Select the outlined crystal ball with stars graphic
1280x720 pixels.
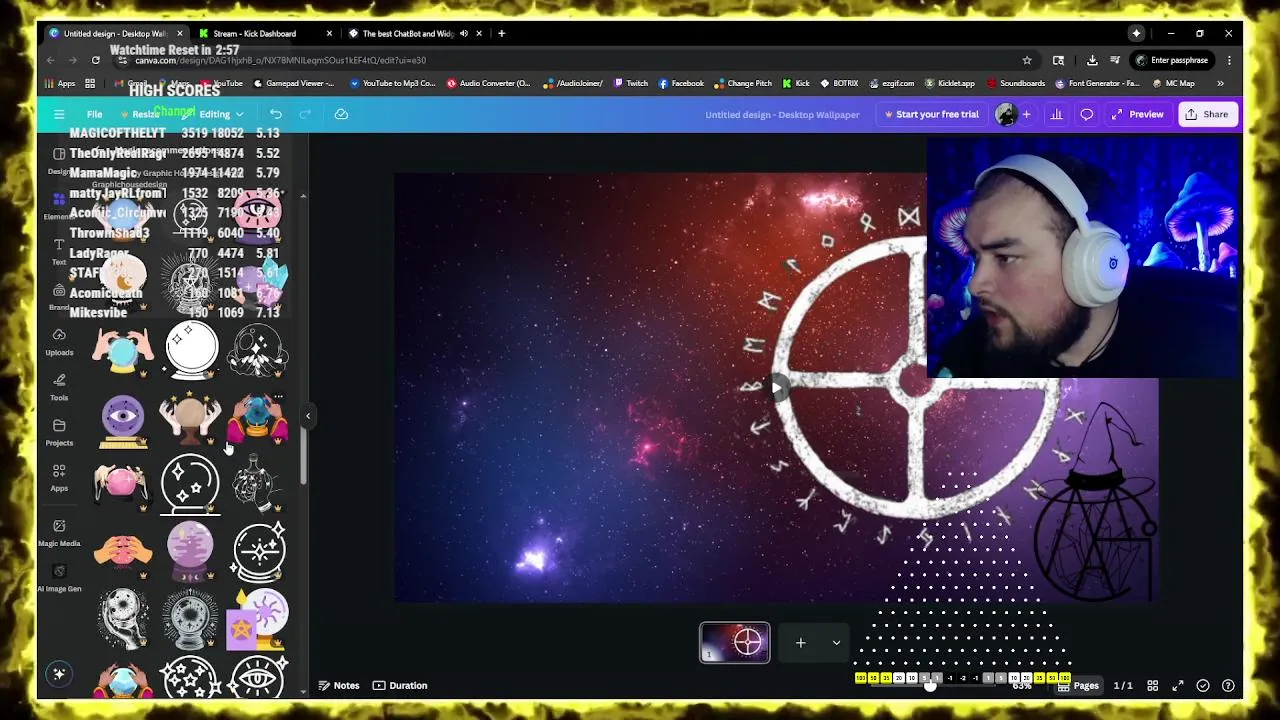pyautogui.click(x=190, y=484)
